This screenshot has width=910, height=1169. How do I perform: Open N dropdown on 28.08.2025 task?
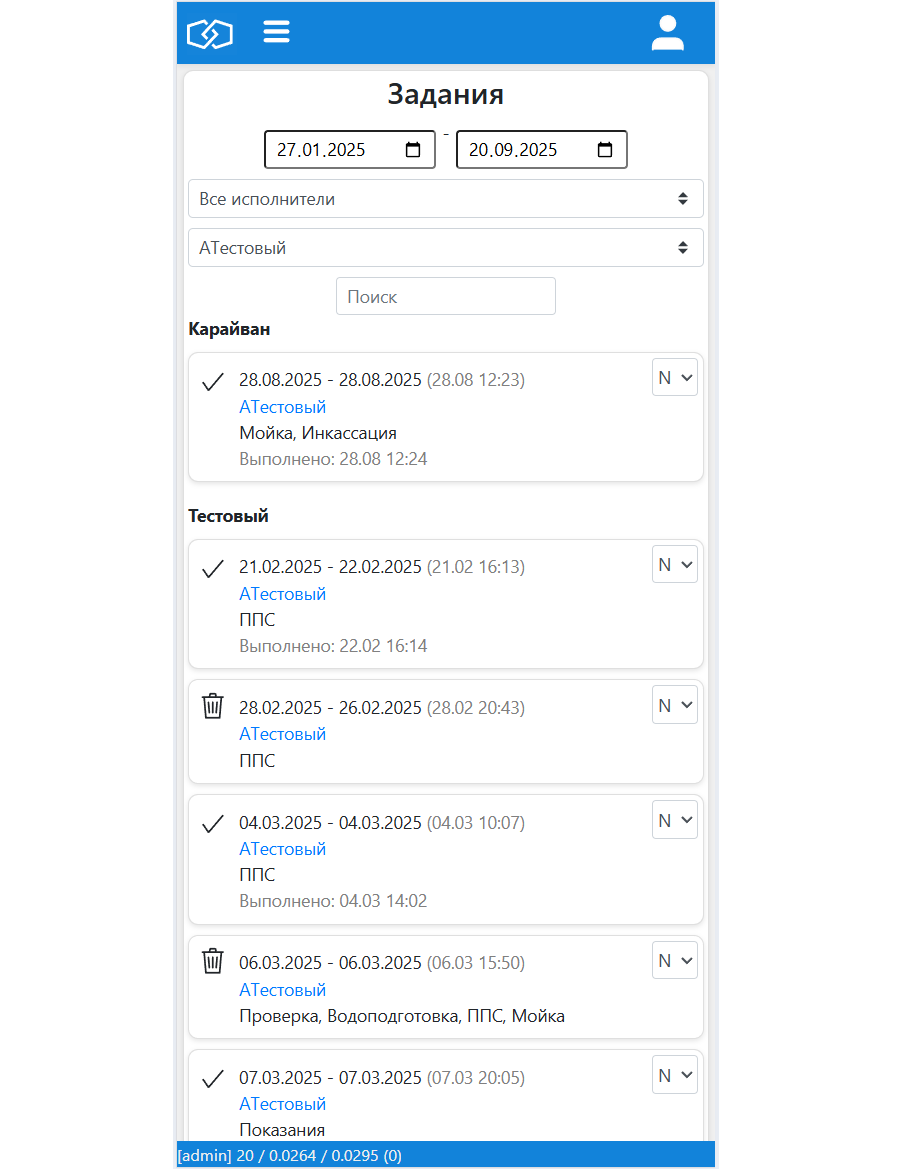click(675, 378)
